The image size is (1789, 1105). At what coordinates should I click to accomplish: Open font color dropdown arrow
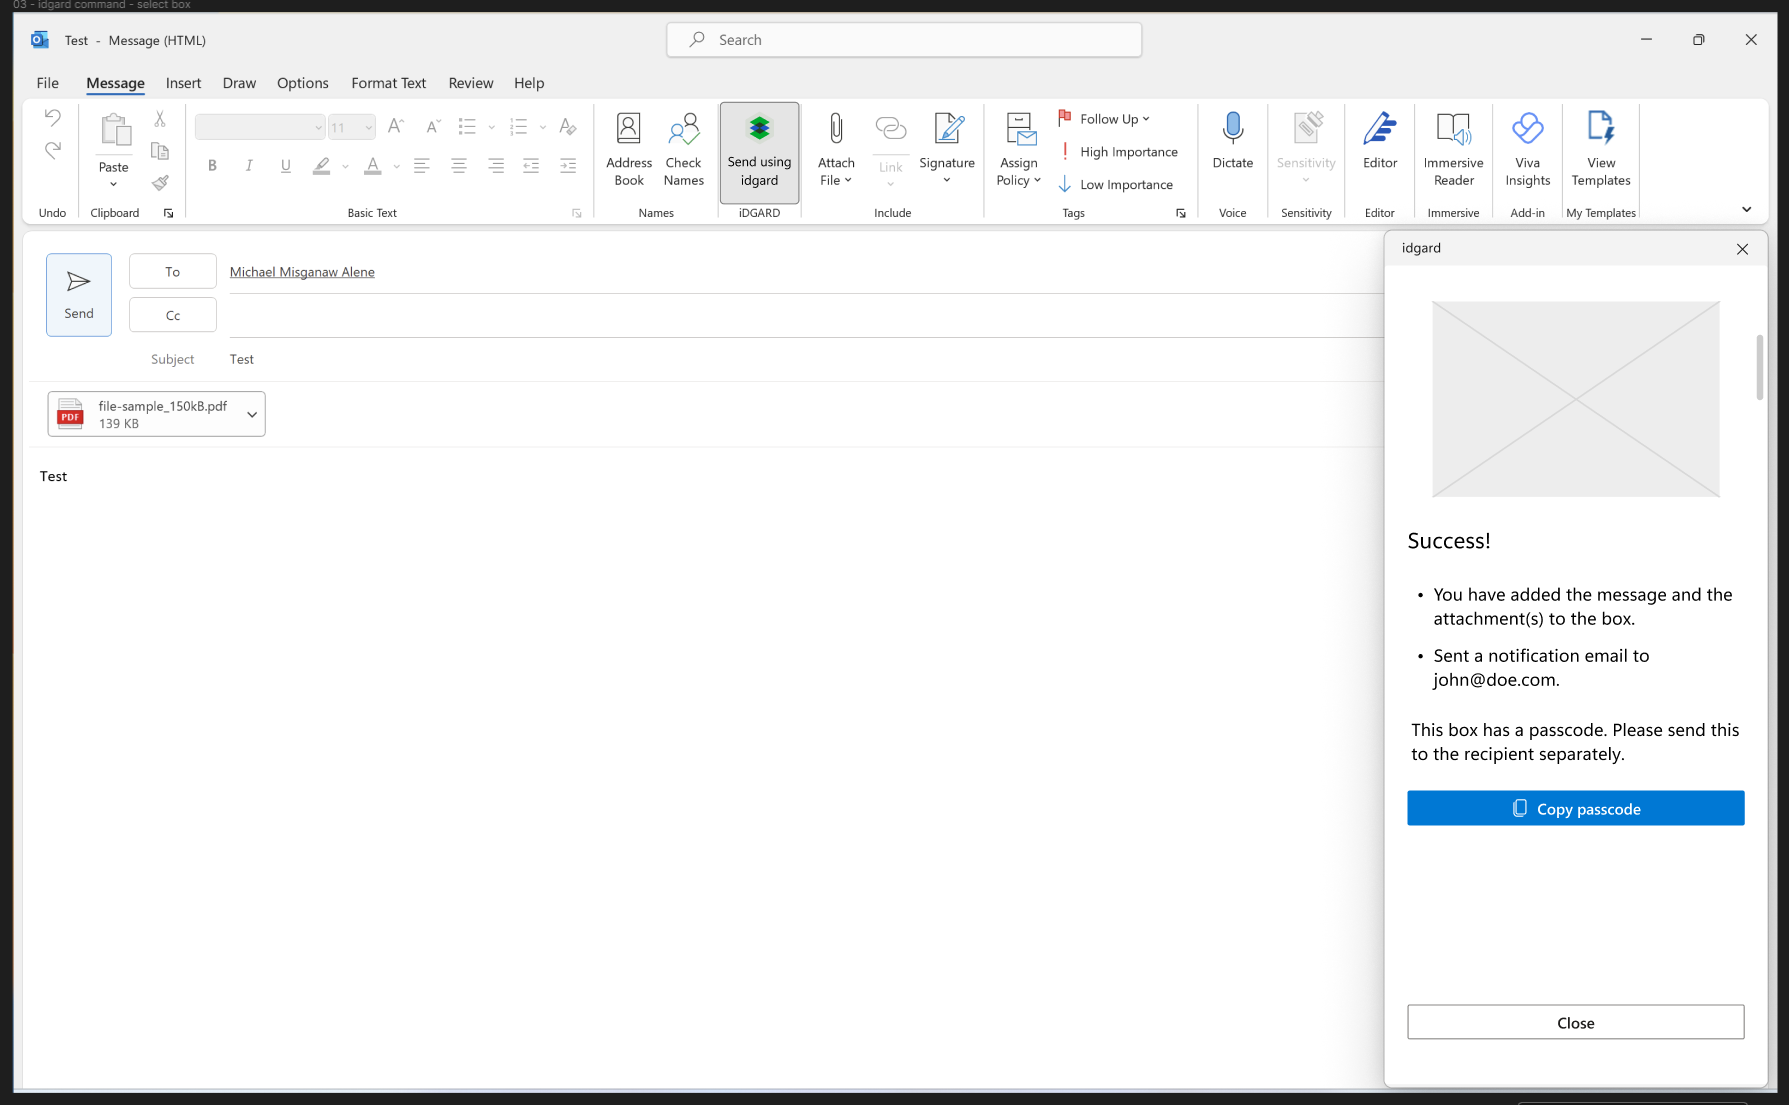pos(396,166)
